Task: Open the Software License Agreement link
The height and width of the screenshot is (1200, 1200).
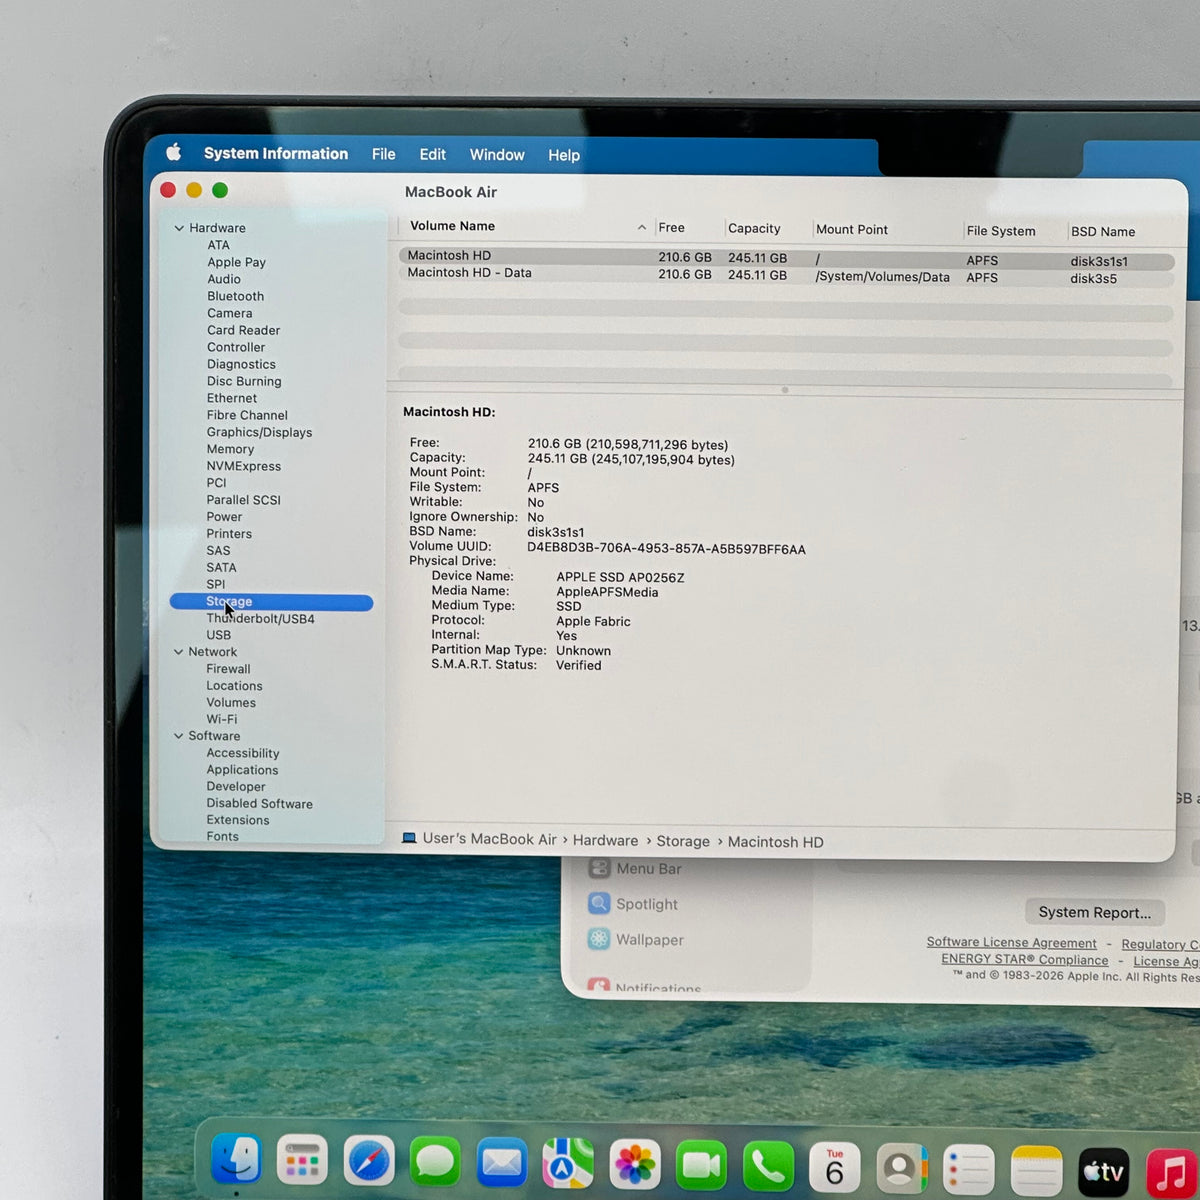Action: pyautogui.click(x=1011, y=942)
